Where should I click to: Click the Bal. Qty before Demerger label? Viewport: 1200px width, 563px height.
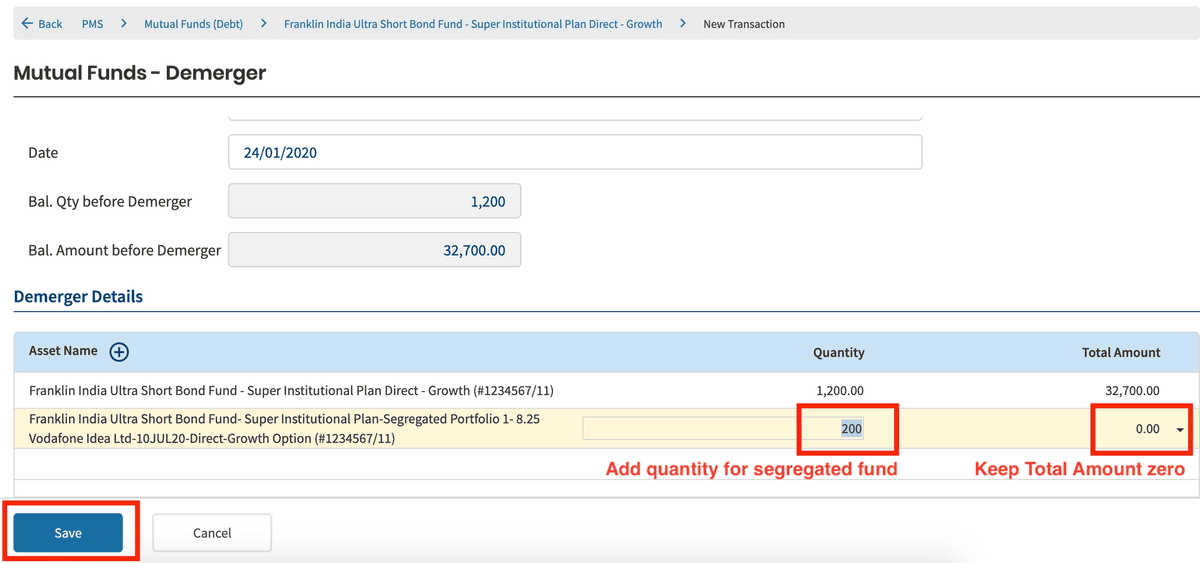click(x=110, y=202)
